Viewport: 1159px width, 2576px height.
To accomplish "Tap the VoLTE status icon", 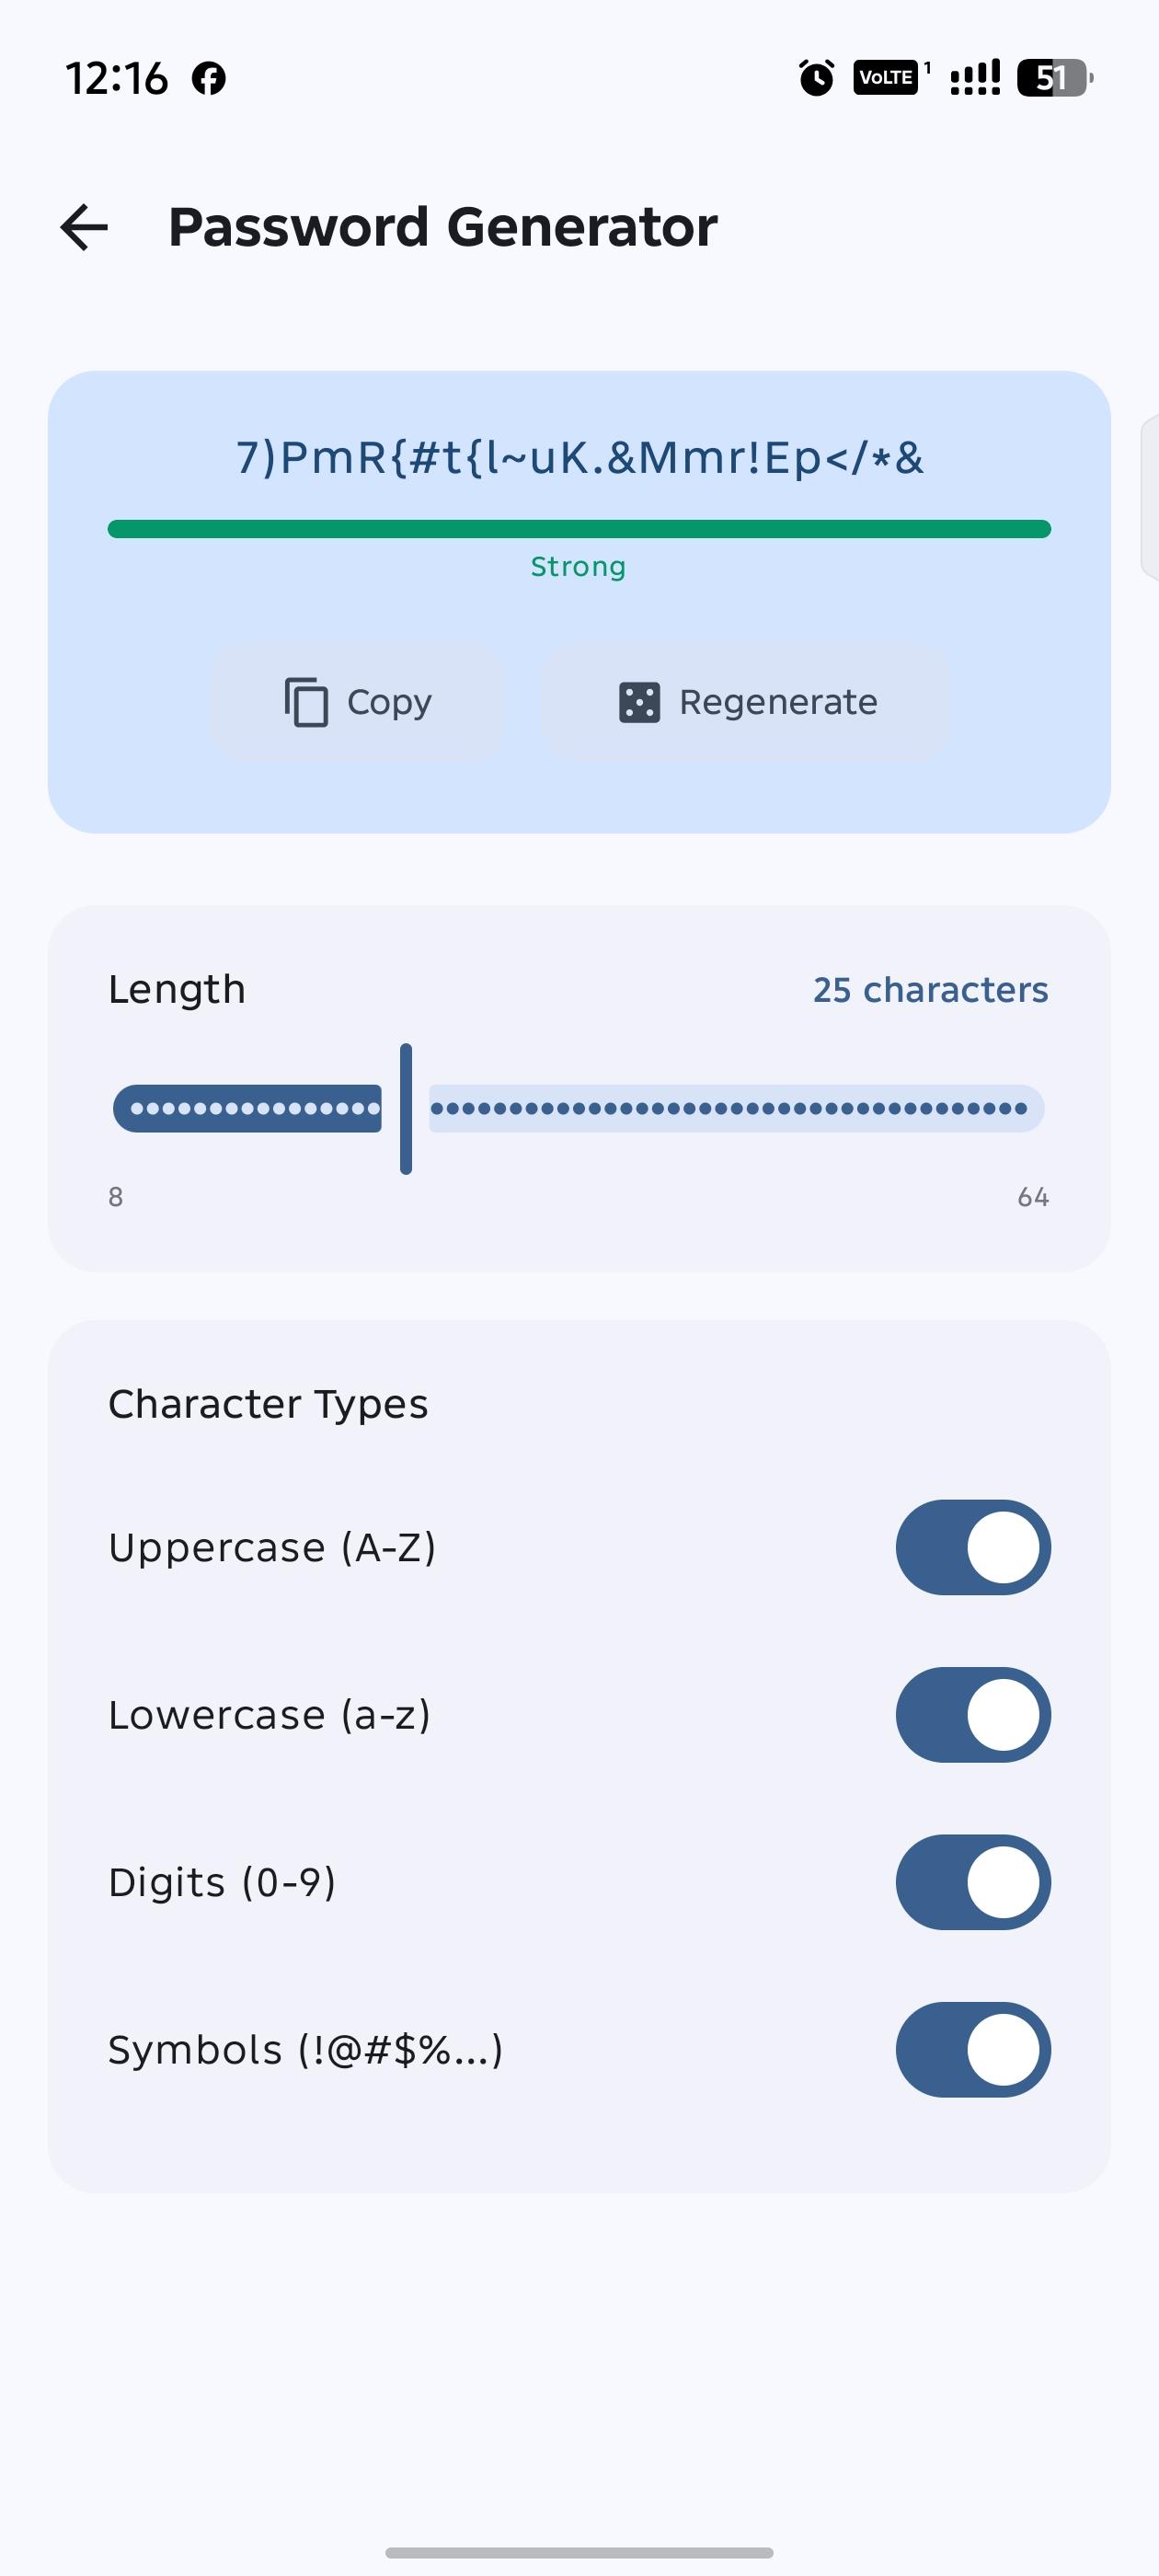I will [886, 77].
